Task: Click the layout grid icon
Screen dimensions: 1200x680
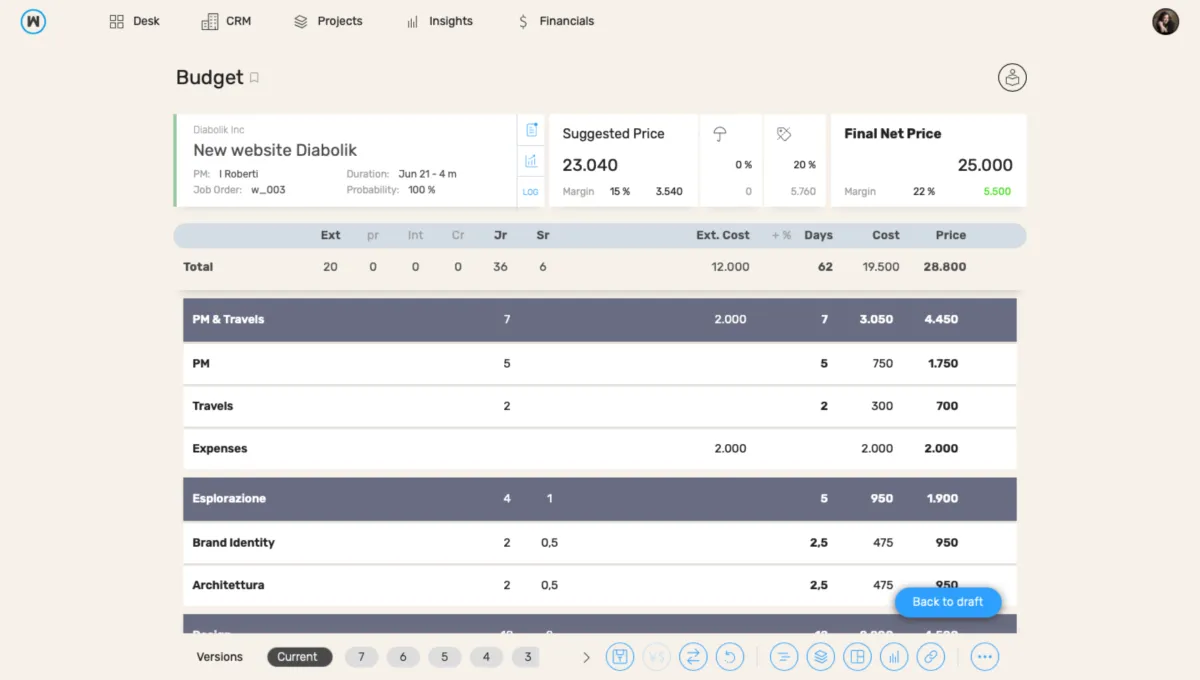Action: coord(857,657)
